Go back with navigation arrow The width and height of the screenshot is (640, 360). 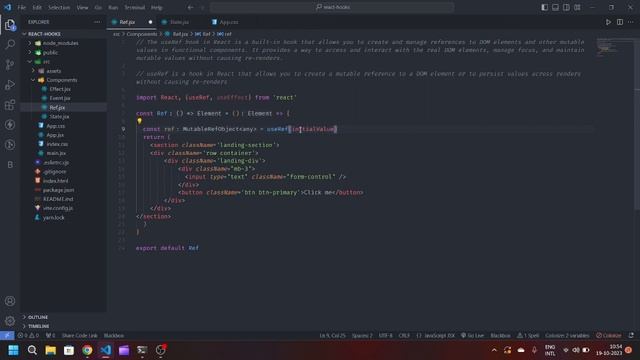[x=191, y=7]
